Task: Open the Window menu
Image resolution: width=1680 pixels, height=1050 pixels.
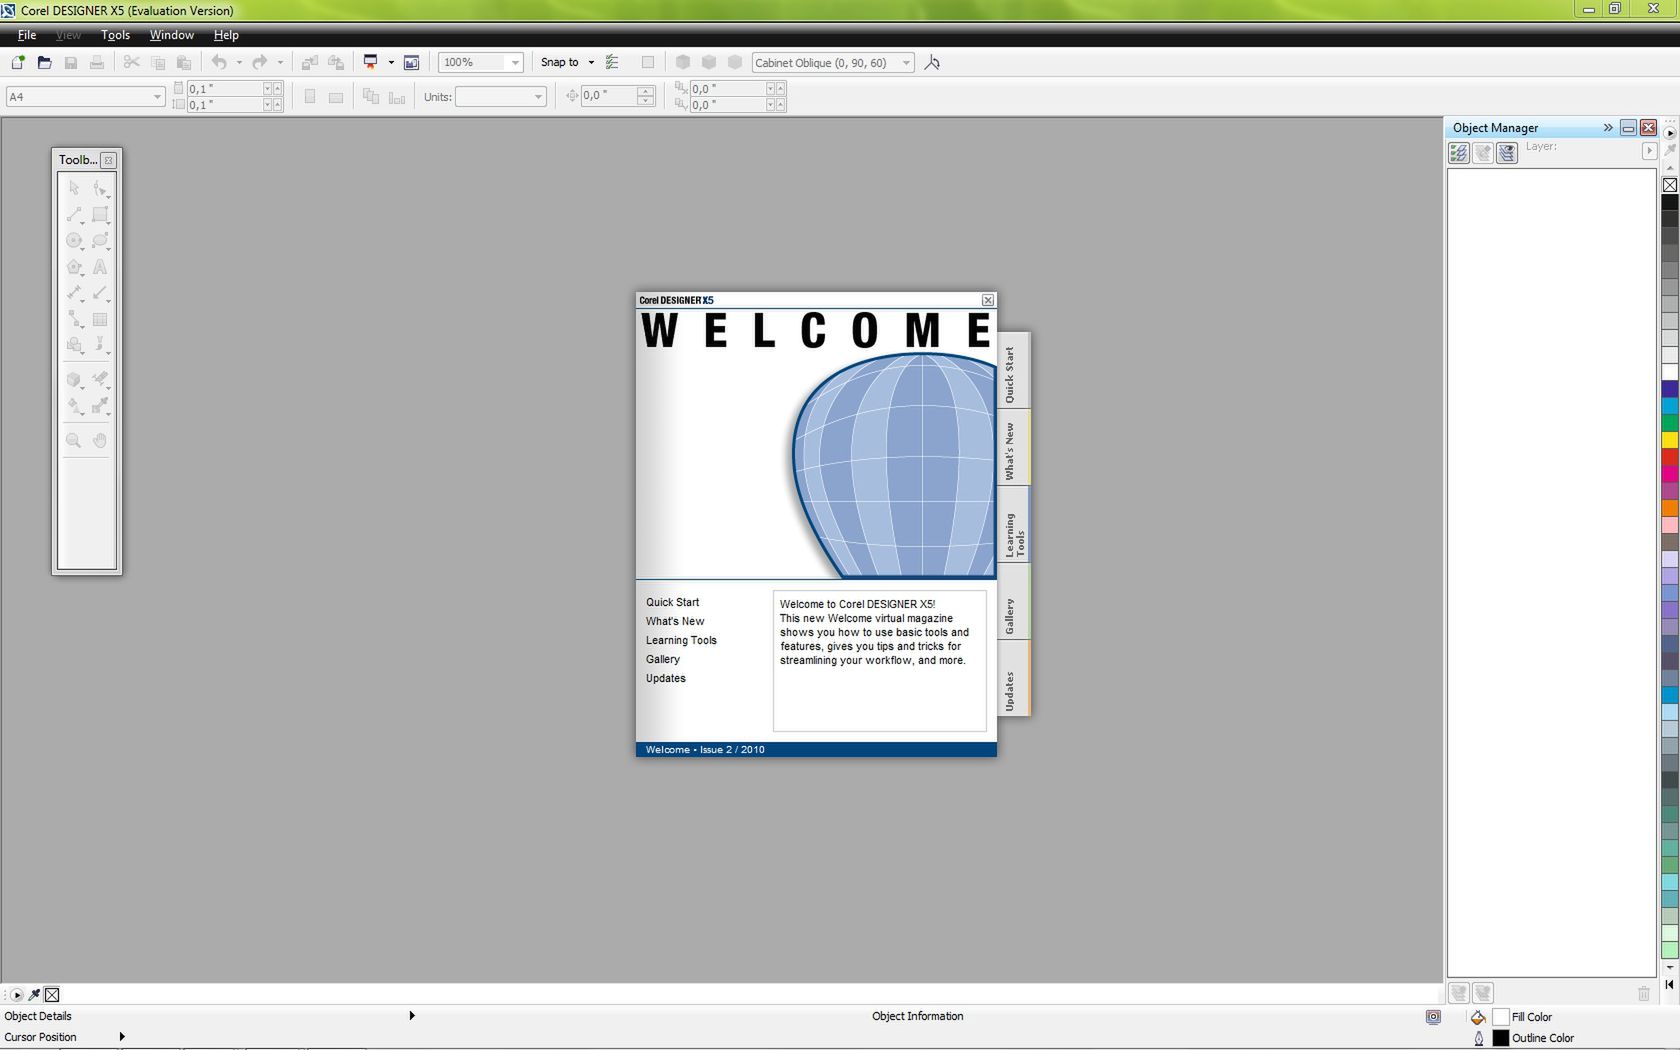Action: (171, 35)
